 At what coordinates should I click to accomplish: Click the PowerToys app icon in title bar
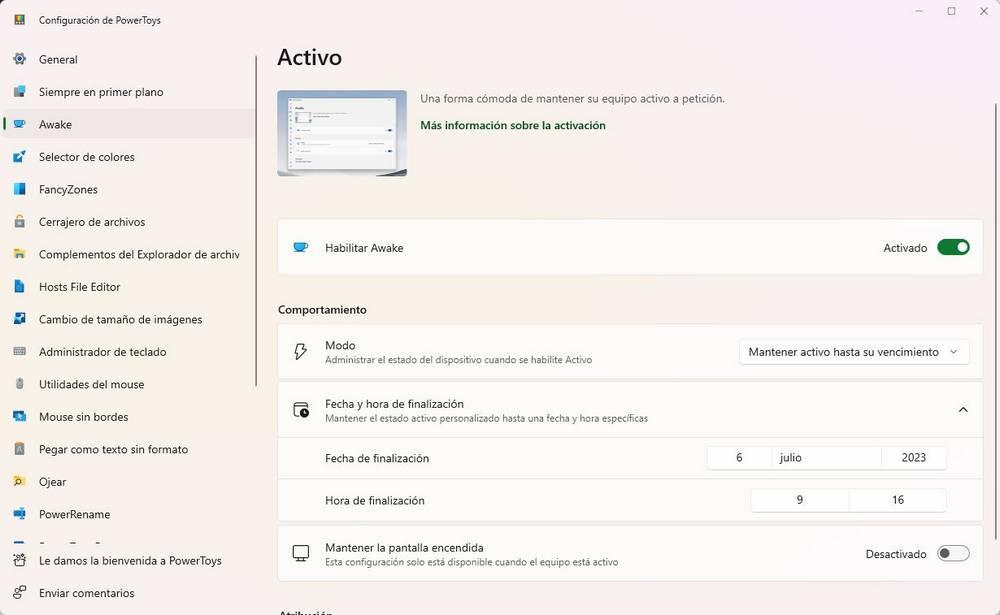[20, 20]
